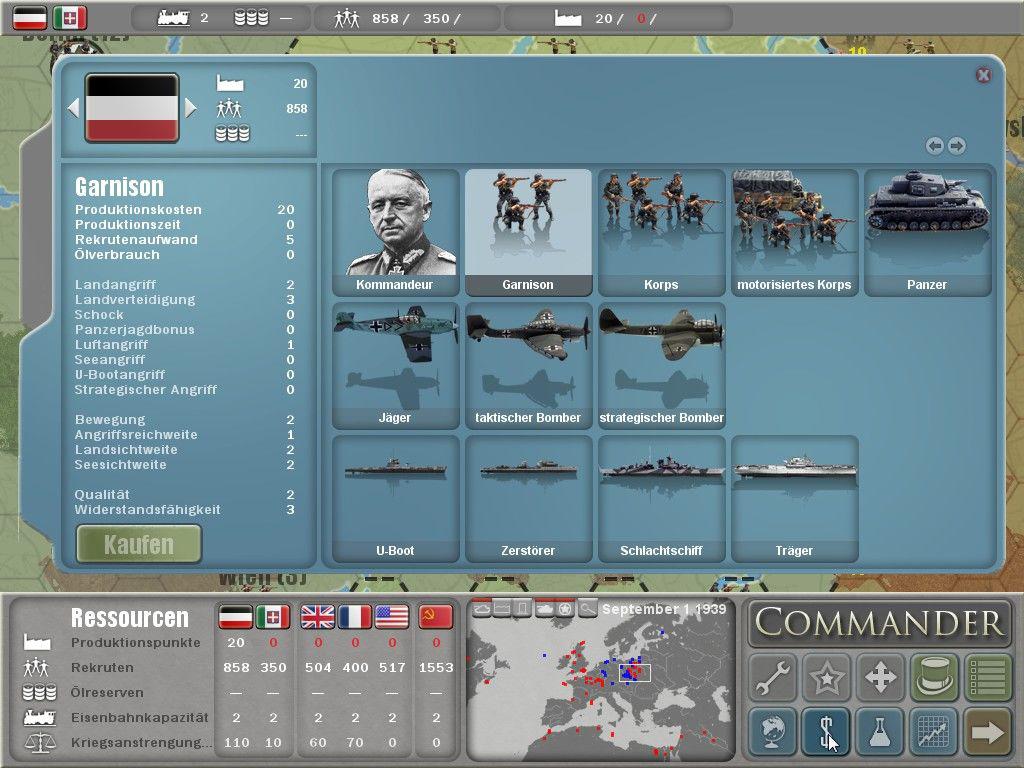
Task: Close the purchase window
Action: click(x=984, y=75)
